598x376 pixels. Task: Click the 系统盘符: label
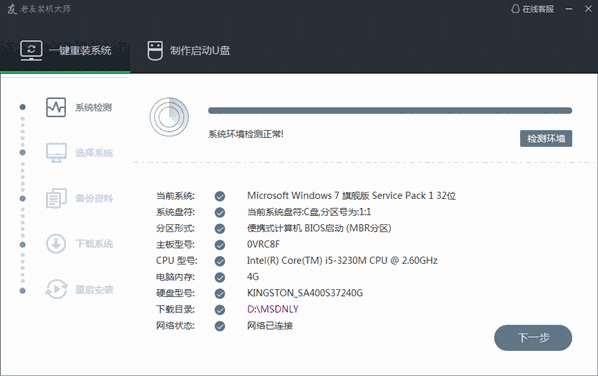175,212
